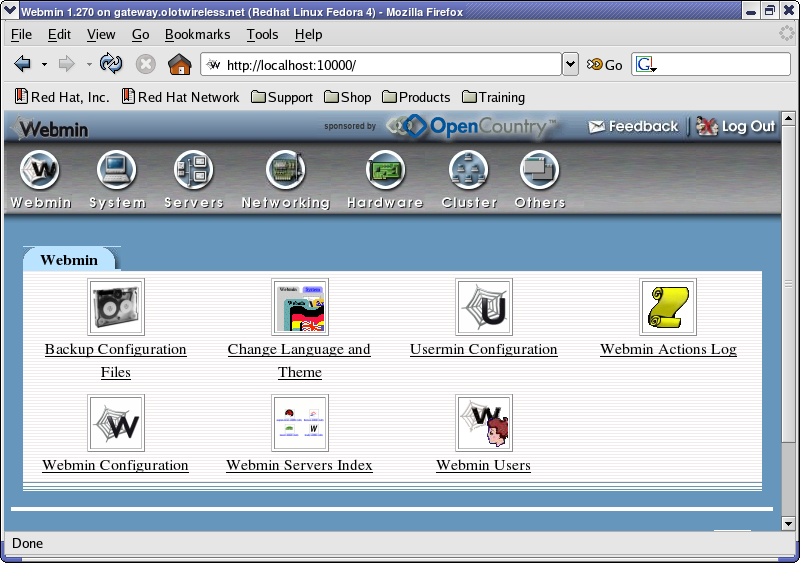Open the Webmin Configuration link

(x=115, y=465)
